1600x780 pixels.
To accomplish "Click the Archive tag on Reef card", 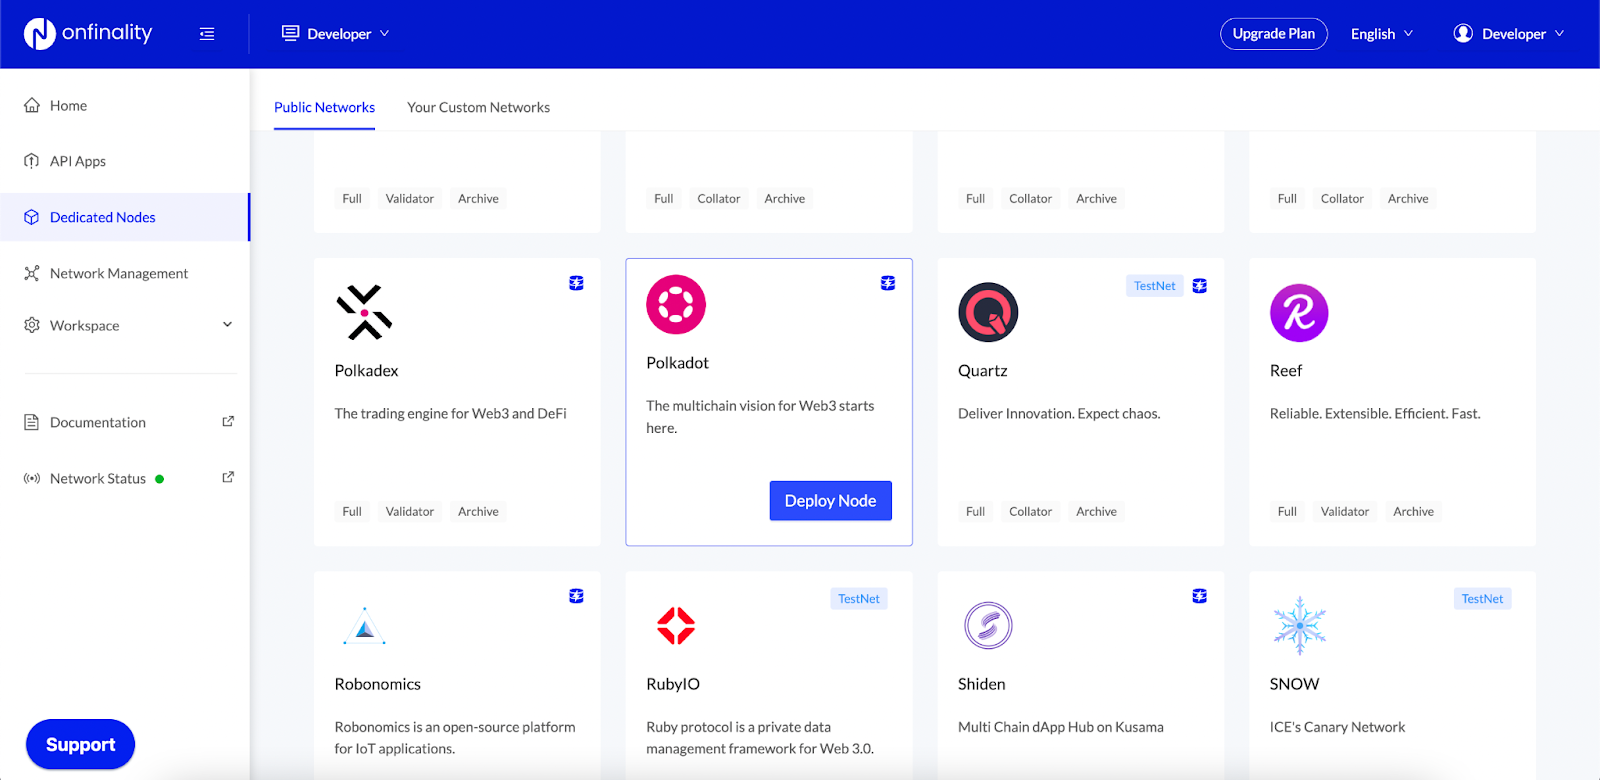I will tap(1413, 512).
